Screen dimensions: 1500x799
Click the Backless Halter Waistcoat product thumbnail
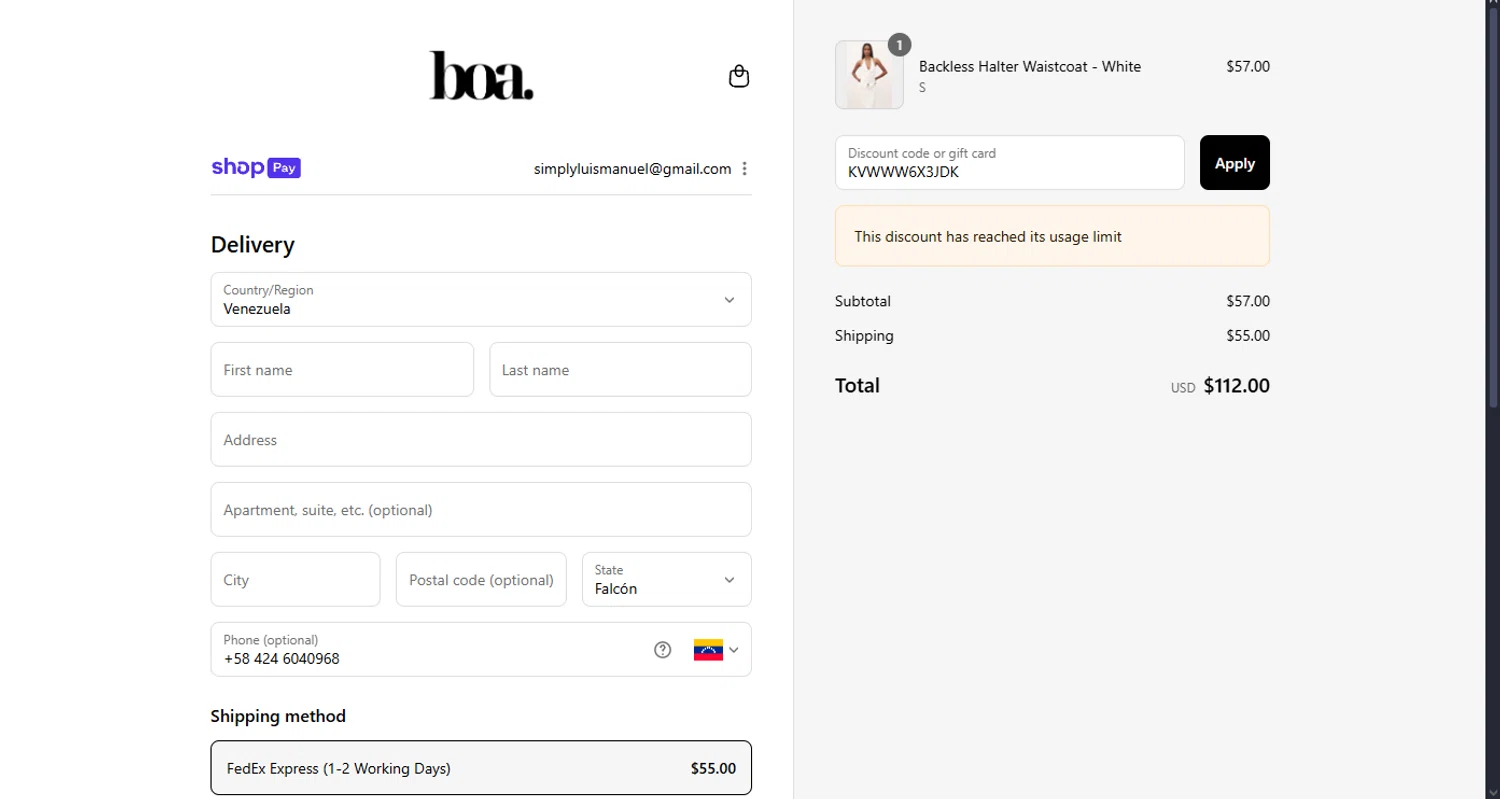[869, 75]
